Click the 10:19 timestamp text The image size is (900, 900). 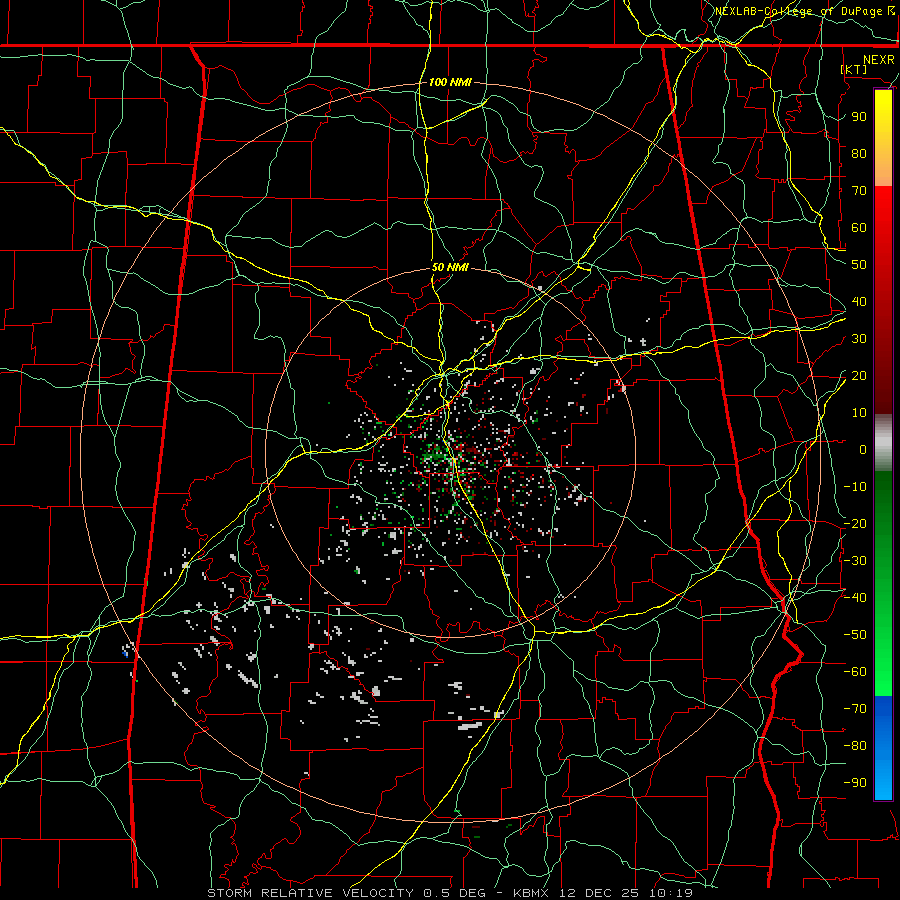(x=671, y=893)
